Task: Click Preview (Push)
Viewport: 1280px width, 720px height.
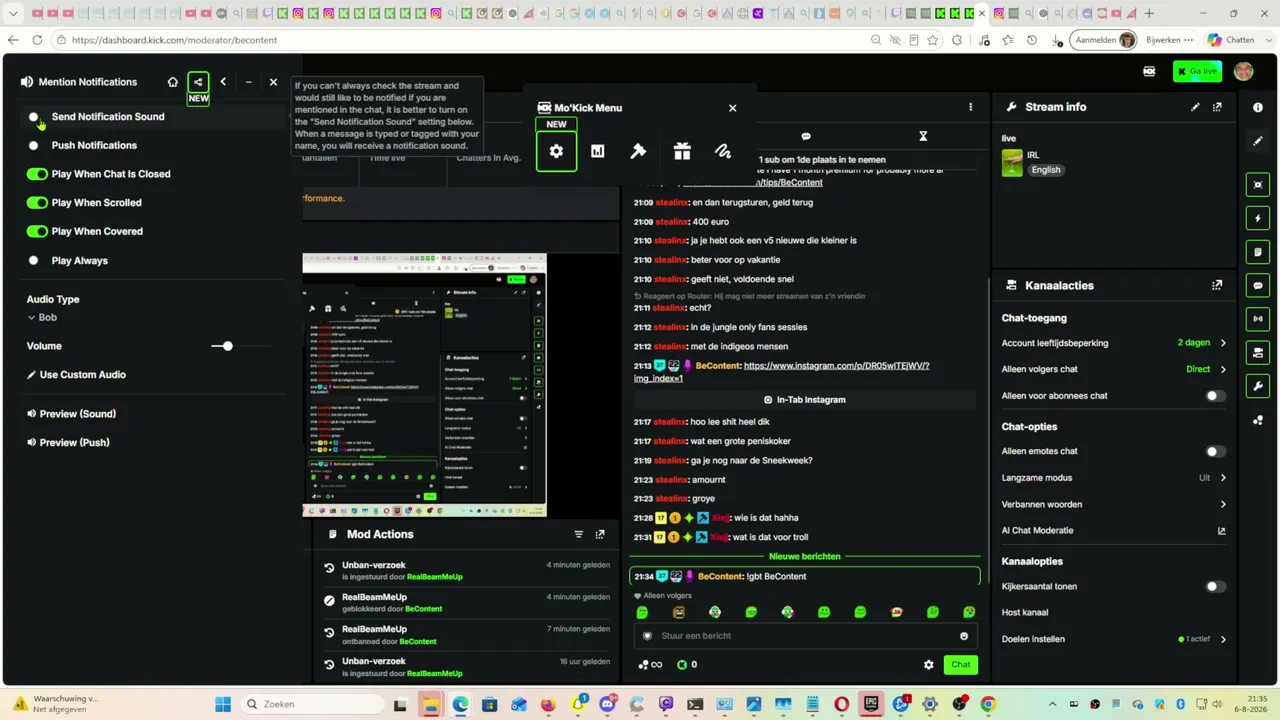Action: pyautogui.click(x=68, y=443)
